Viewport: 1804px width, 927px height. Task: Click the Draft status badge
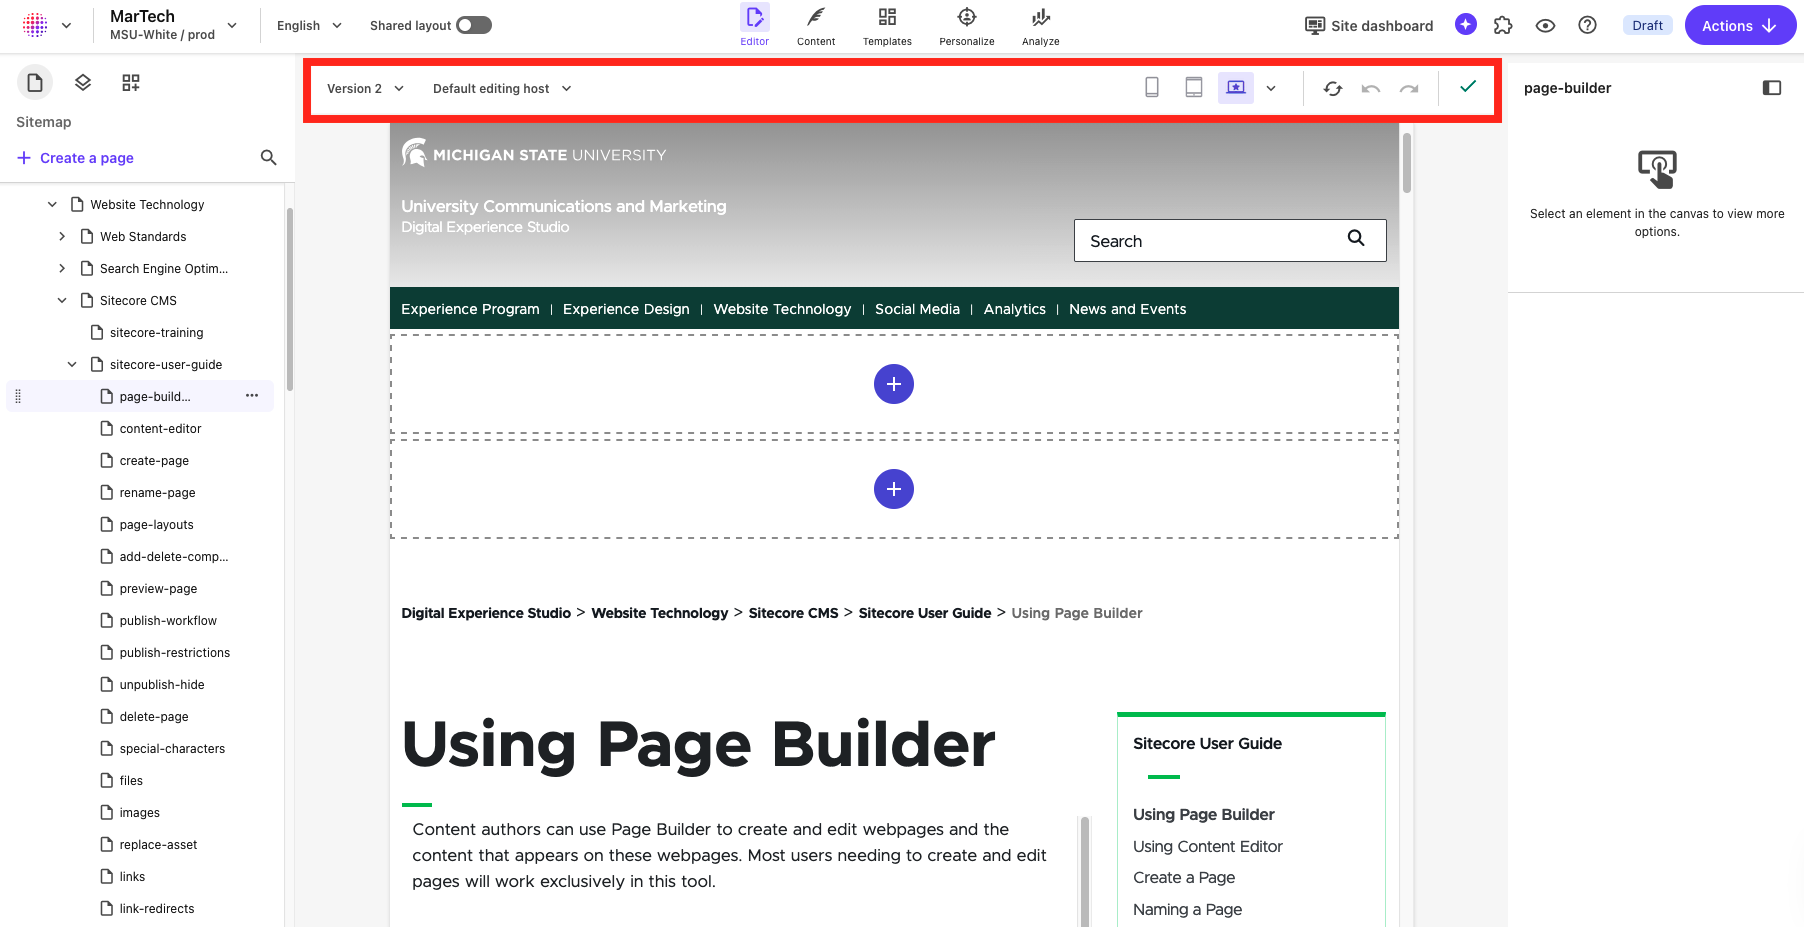point(1647,25)
